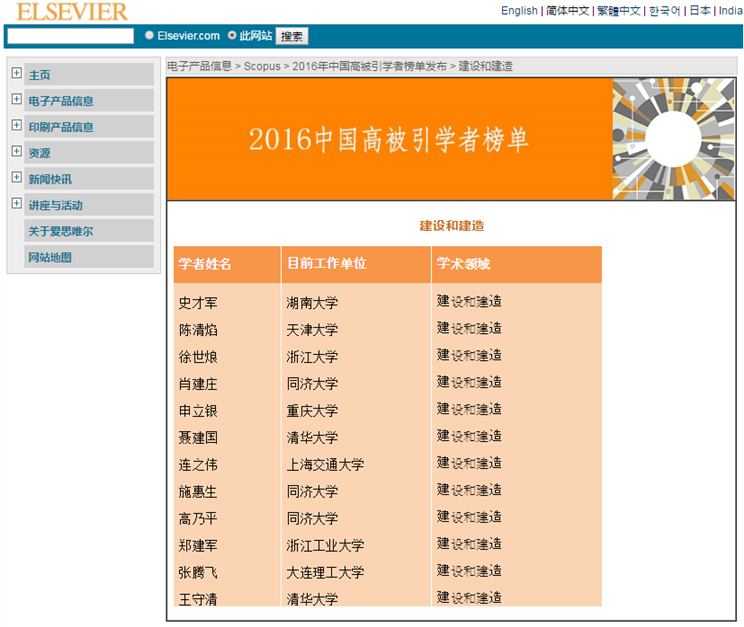744x627 pixels.
Task: Select scholar name 高乃平
Action: pos(198,518)
